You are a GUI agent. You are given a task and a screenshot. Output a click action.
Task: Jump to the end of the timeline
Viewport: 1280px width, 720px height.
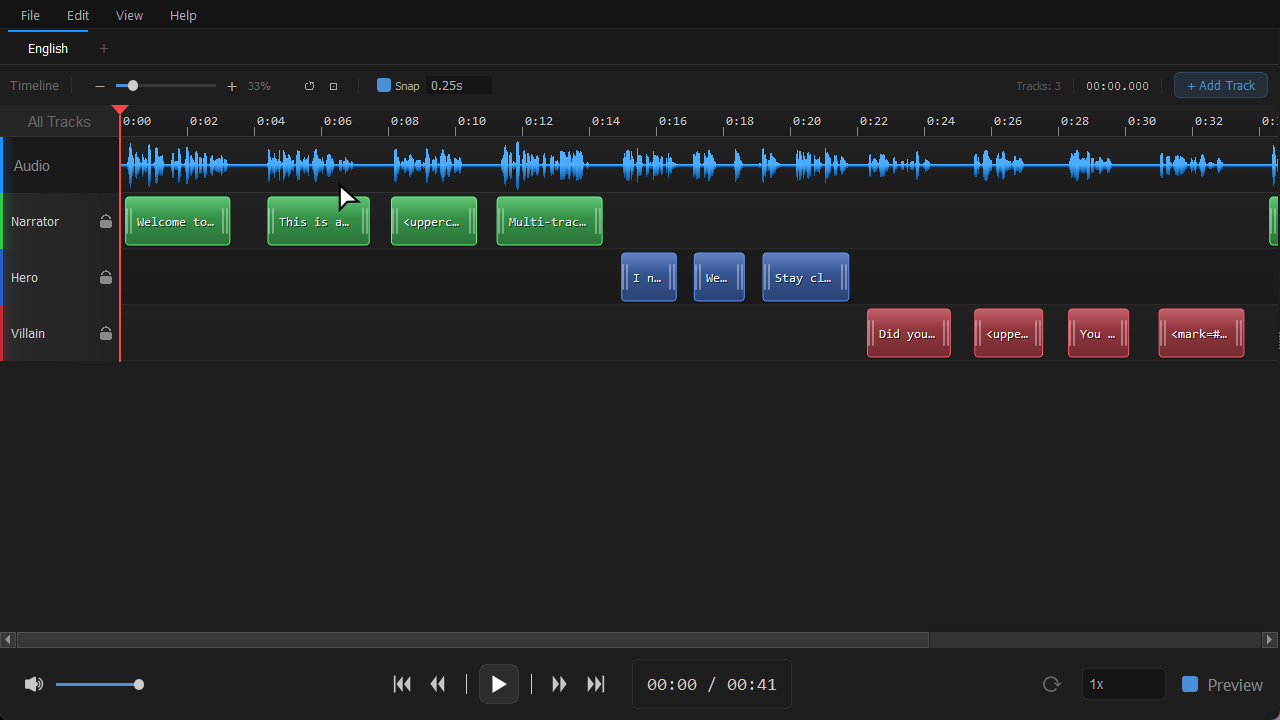(x=596, y=684)
